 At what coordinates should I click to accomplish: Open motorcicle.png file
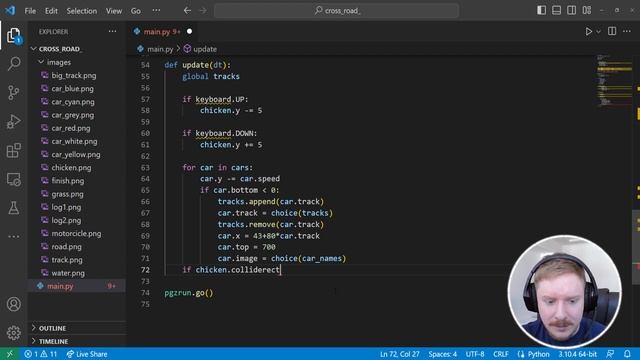tap(76, 233)
